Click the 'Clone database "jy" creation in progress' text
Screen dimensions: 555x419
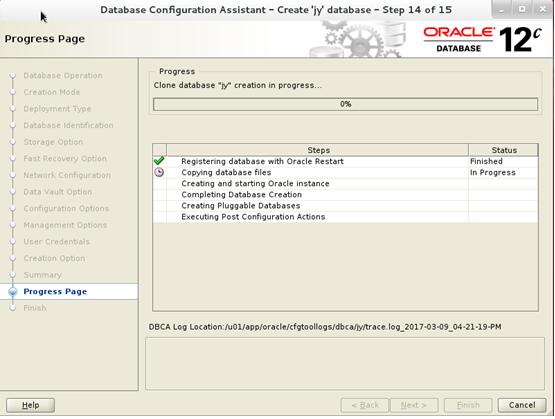coord(238,86)
